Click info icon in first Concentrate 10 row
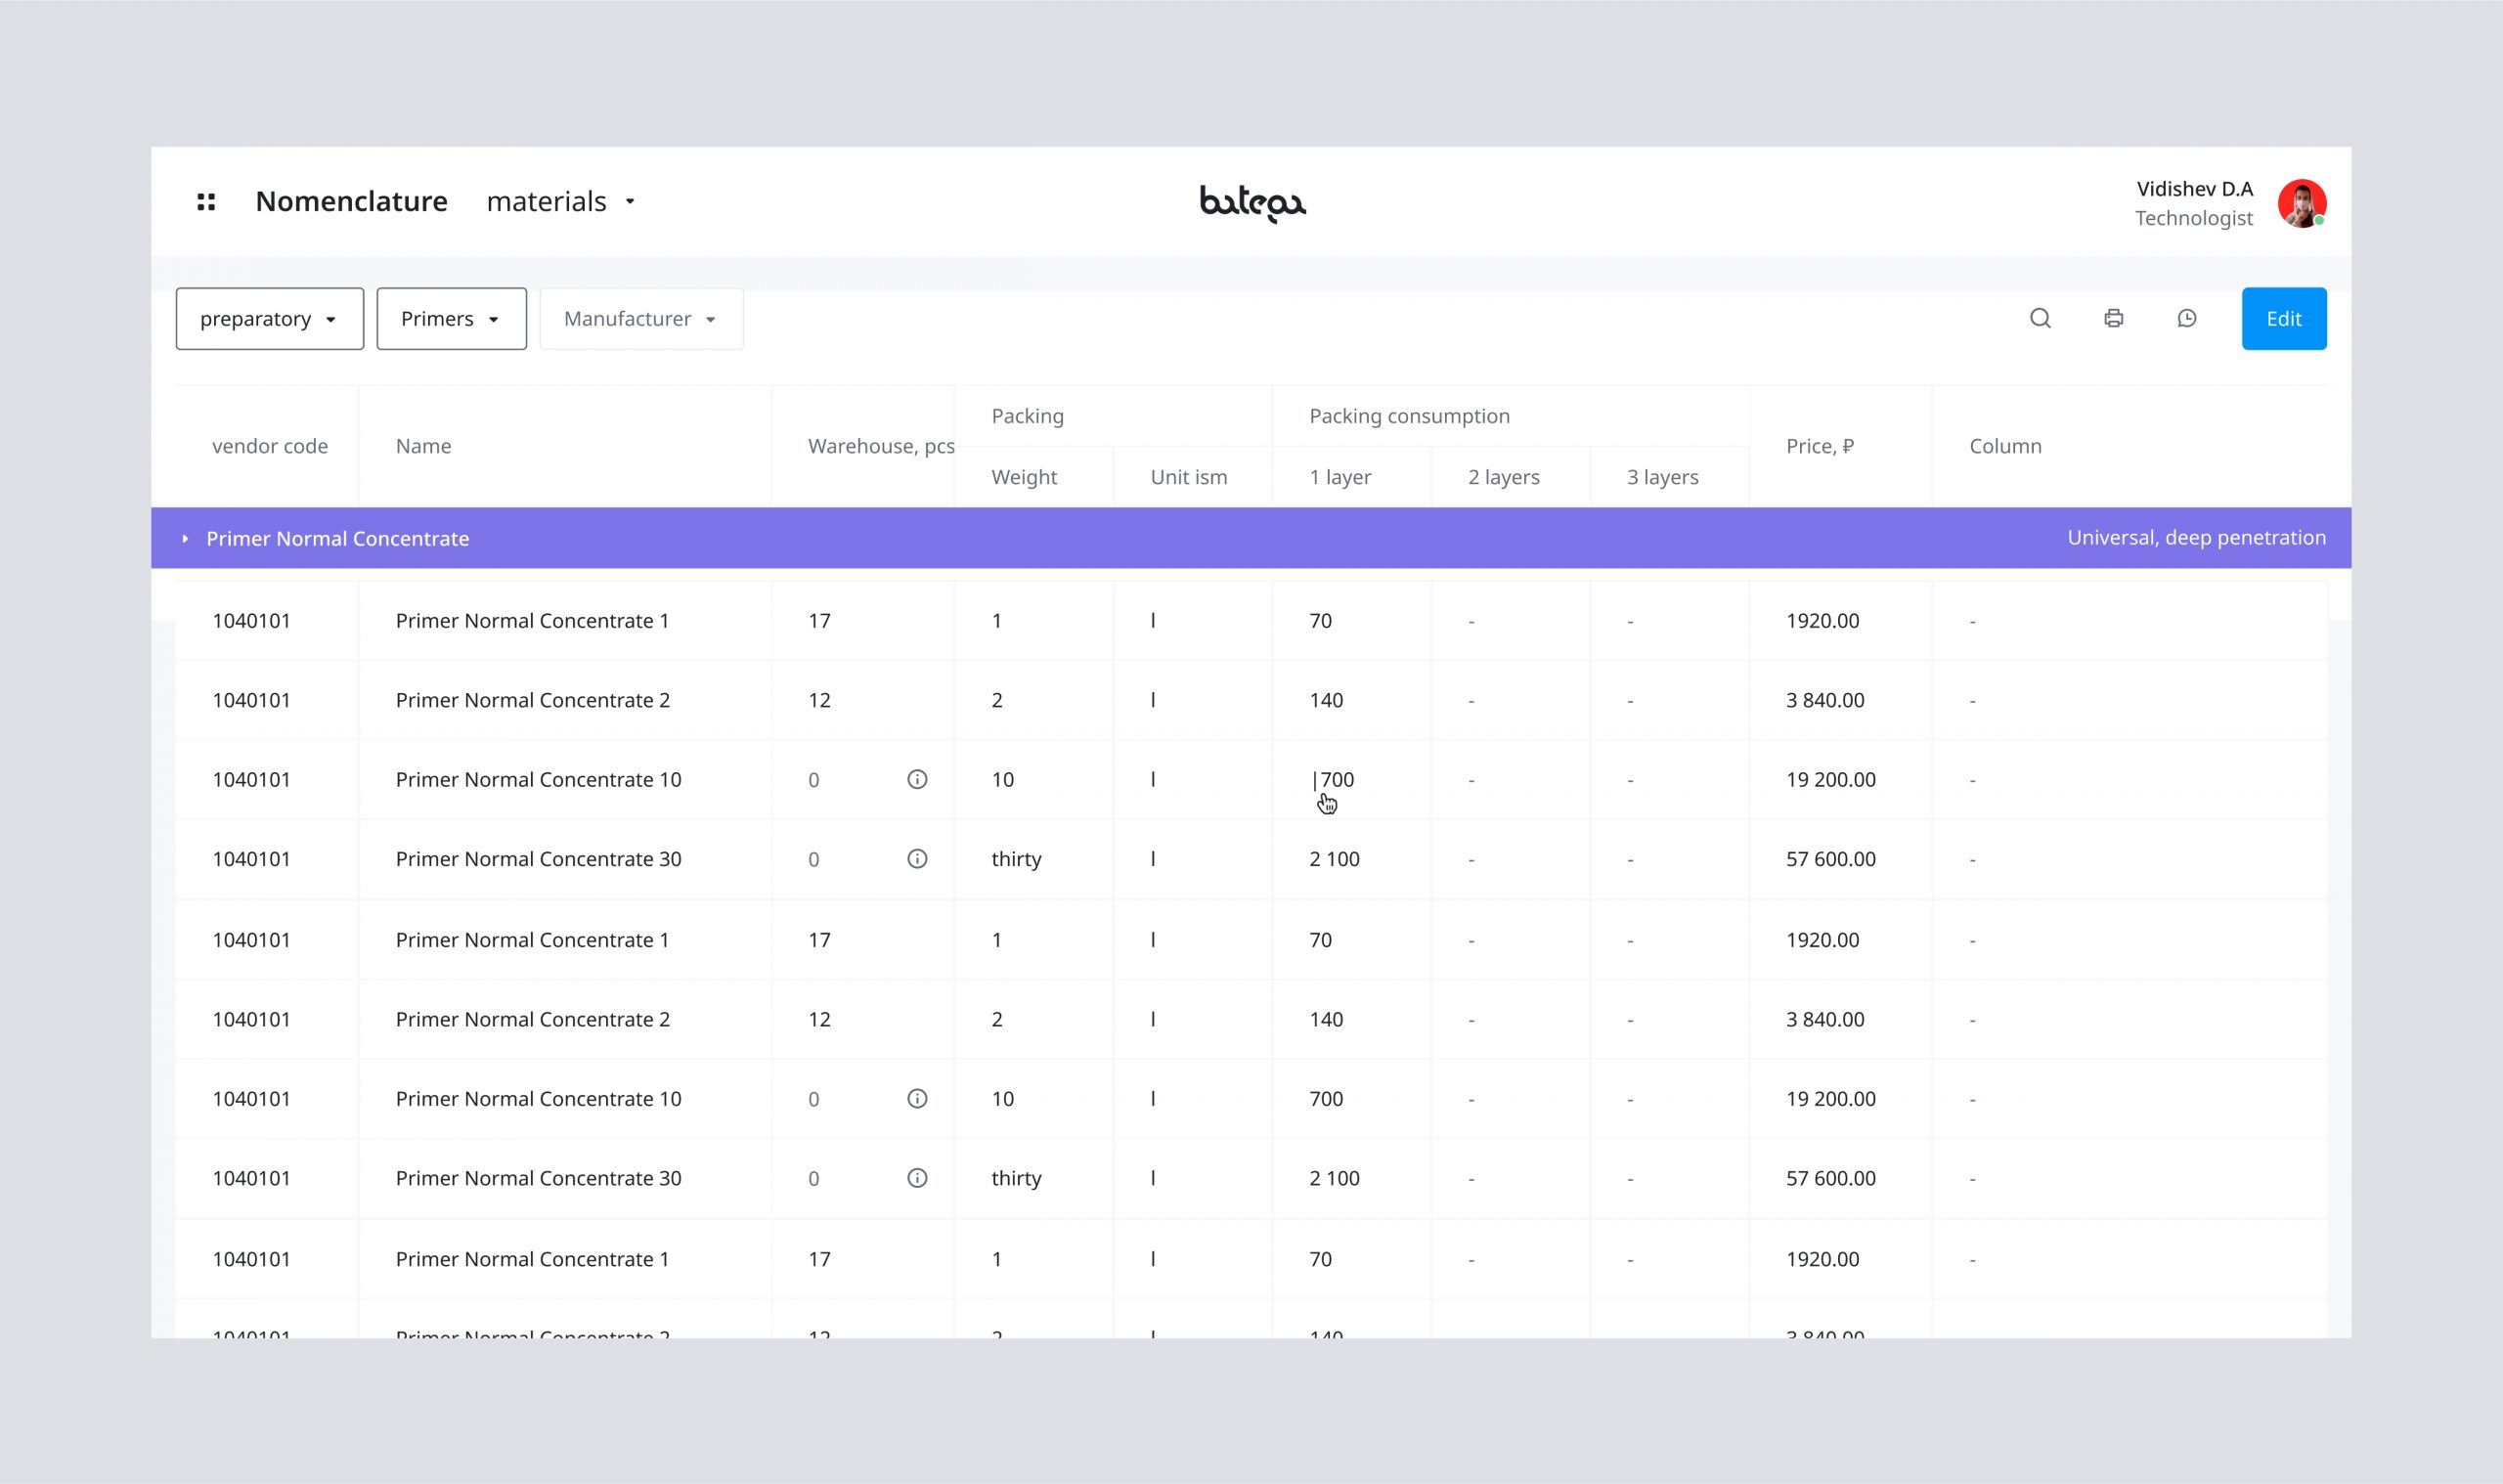 (916, 779)
